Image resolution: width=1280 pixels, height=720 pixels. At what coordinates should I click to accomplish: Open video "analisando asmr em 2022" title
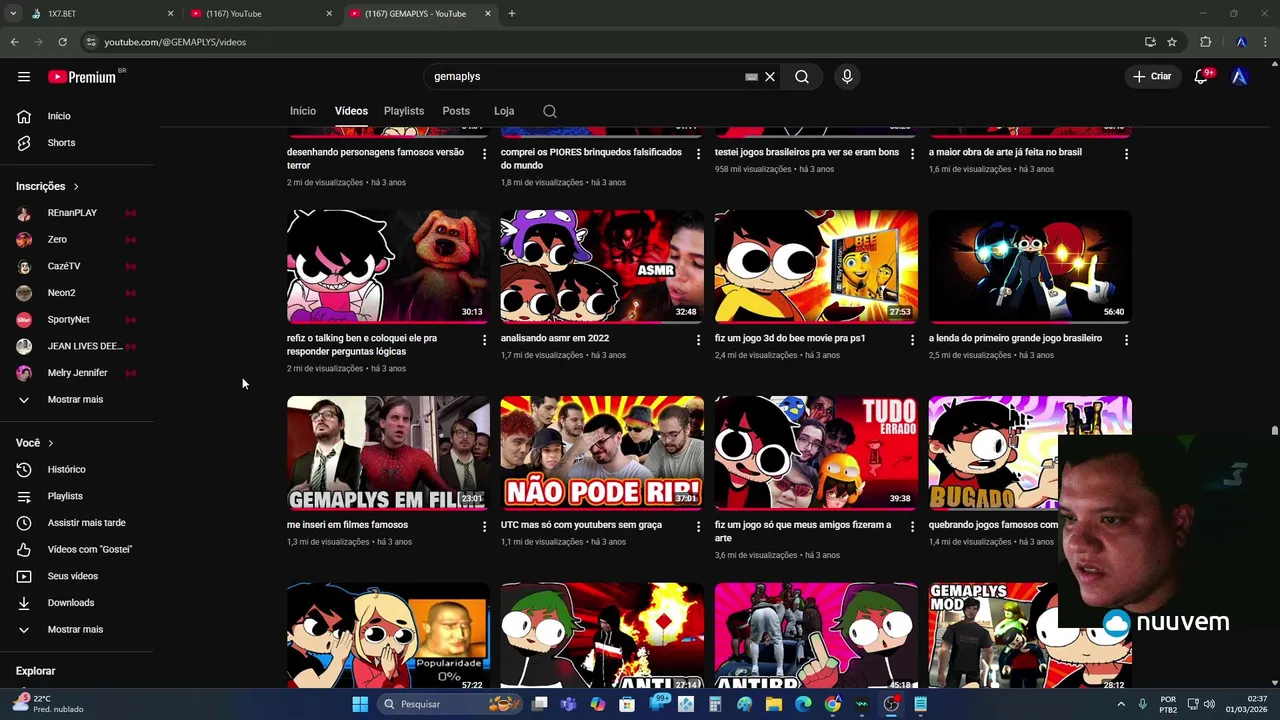pyautogui.click(x=555, y=338)
